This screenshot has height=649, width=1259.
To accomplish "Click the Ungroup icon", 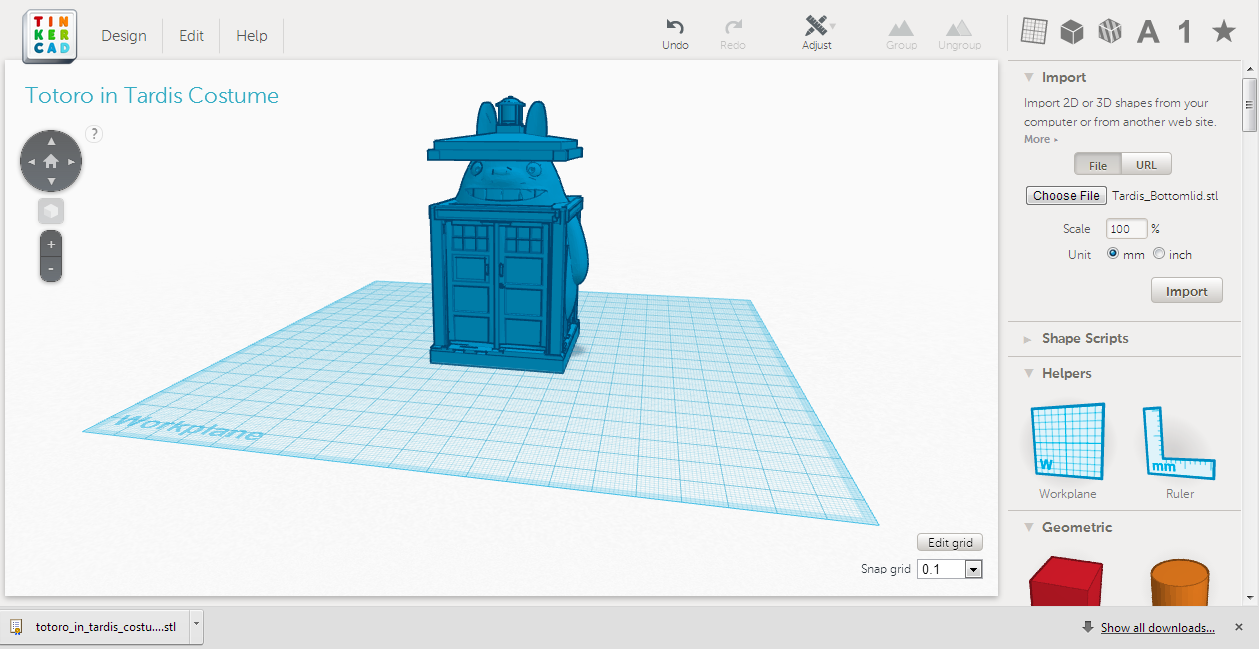I will click(x=959, y=34).
